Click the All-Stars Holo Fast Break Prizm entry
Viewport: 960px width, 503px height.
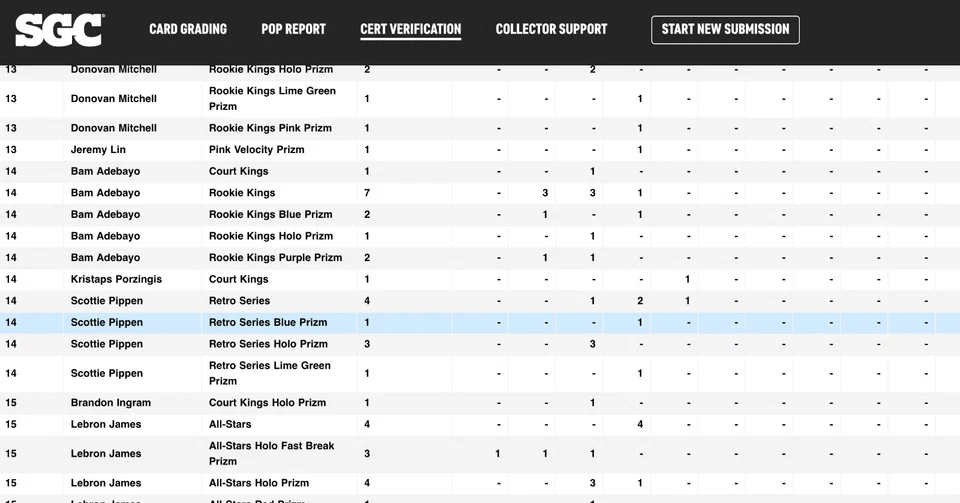(271, 454)
